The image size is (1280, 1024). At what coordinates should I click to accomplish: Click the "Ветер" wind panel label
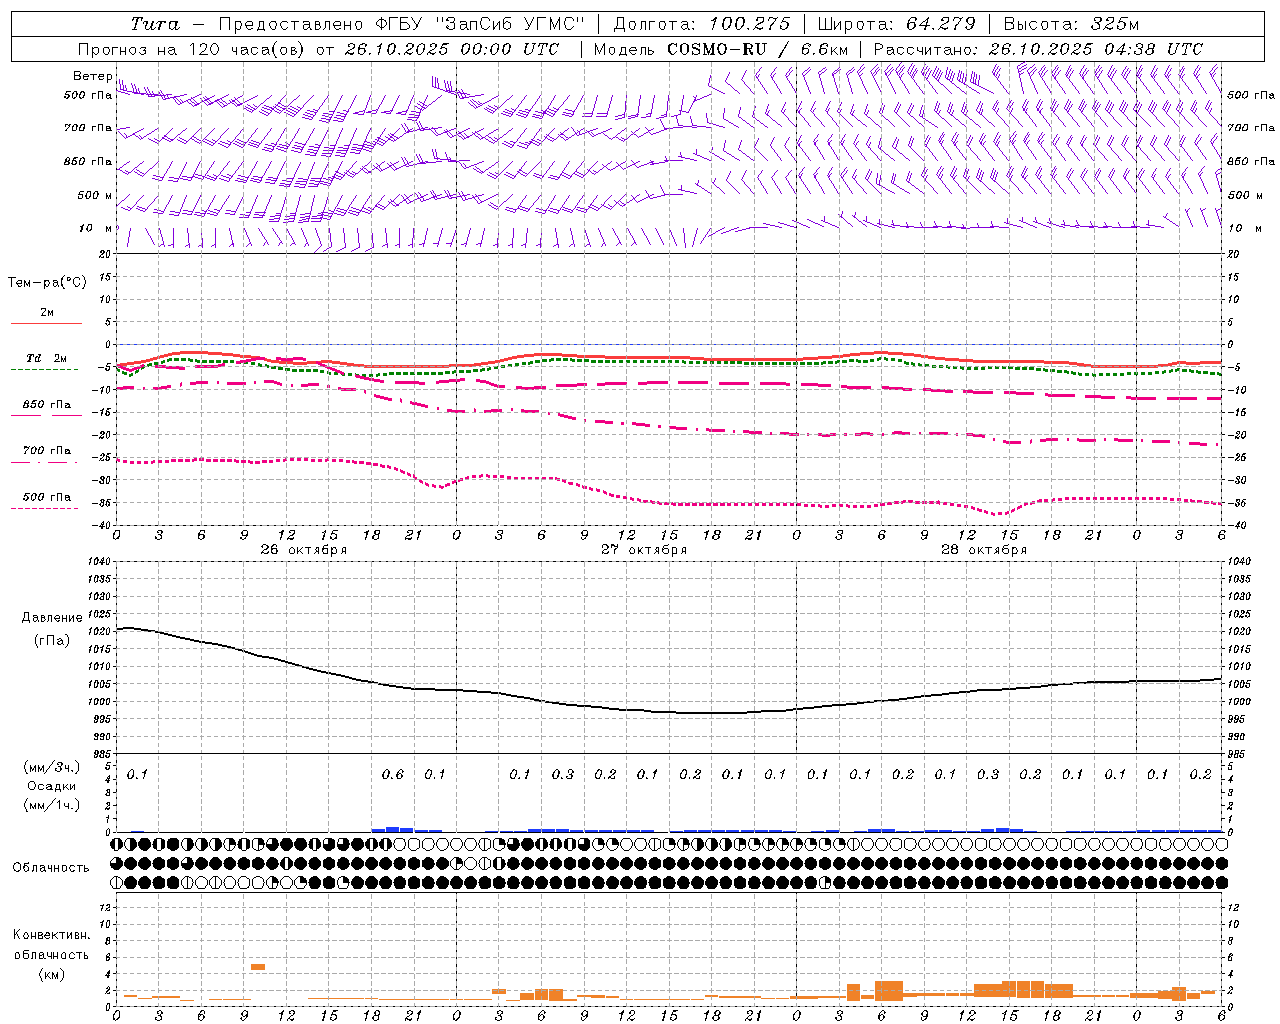pyautogui.click(x=93, y=76)
